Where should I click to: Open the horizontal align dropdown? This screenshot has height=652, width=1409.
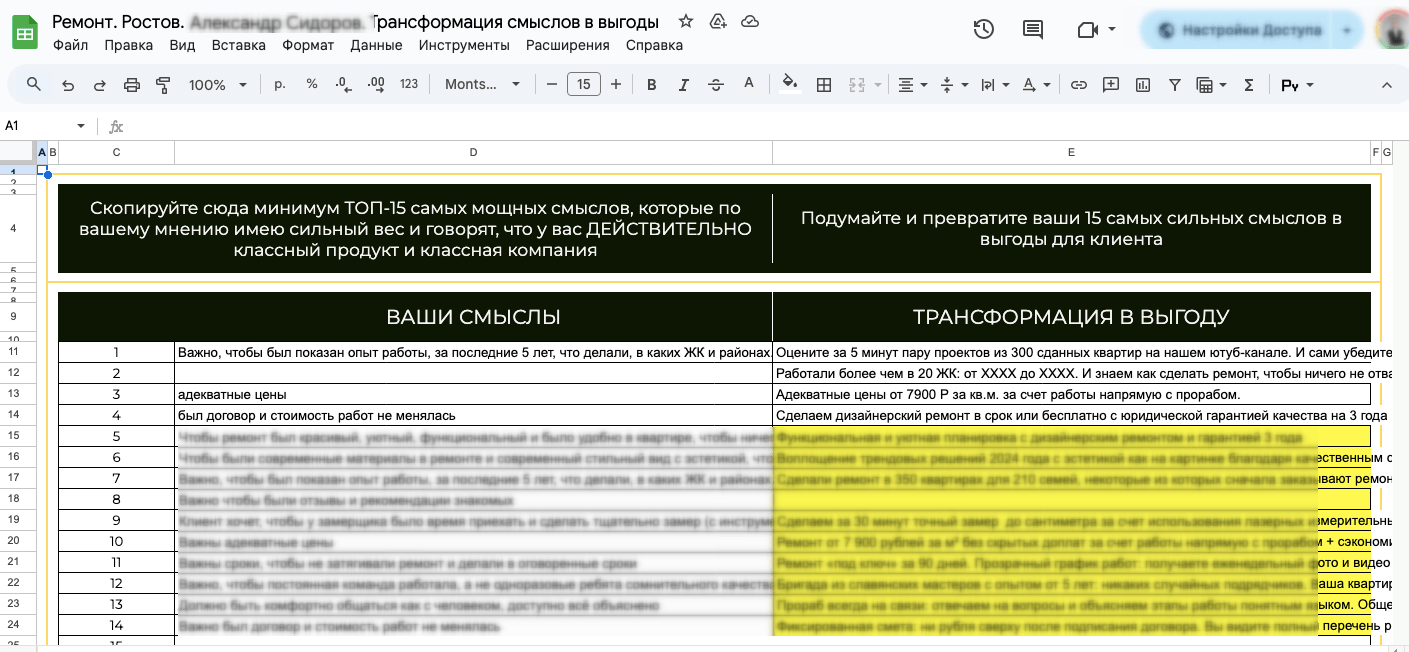point(911,85)
